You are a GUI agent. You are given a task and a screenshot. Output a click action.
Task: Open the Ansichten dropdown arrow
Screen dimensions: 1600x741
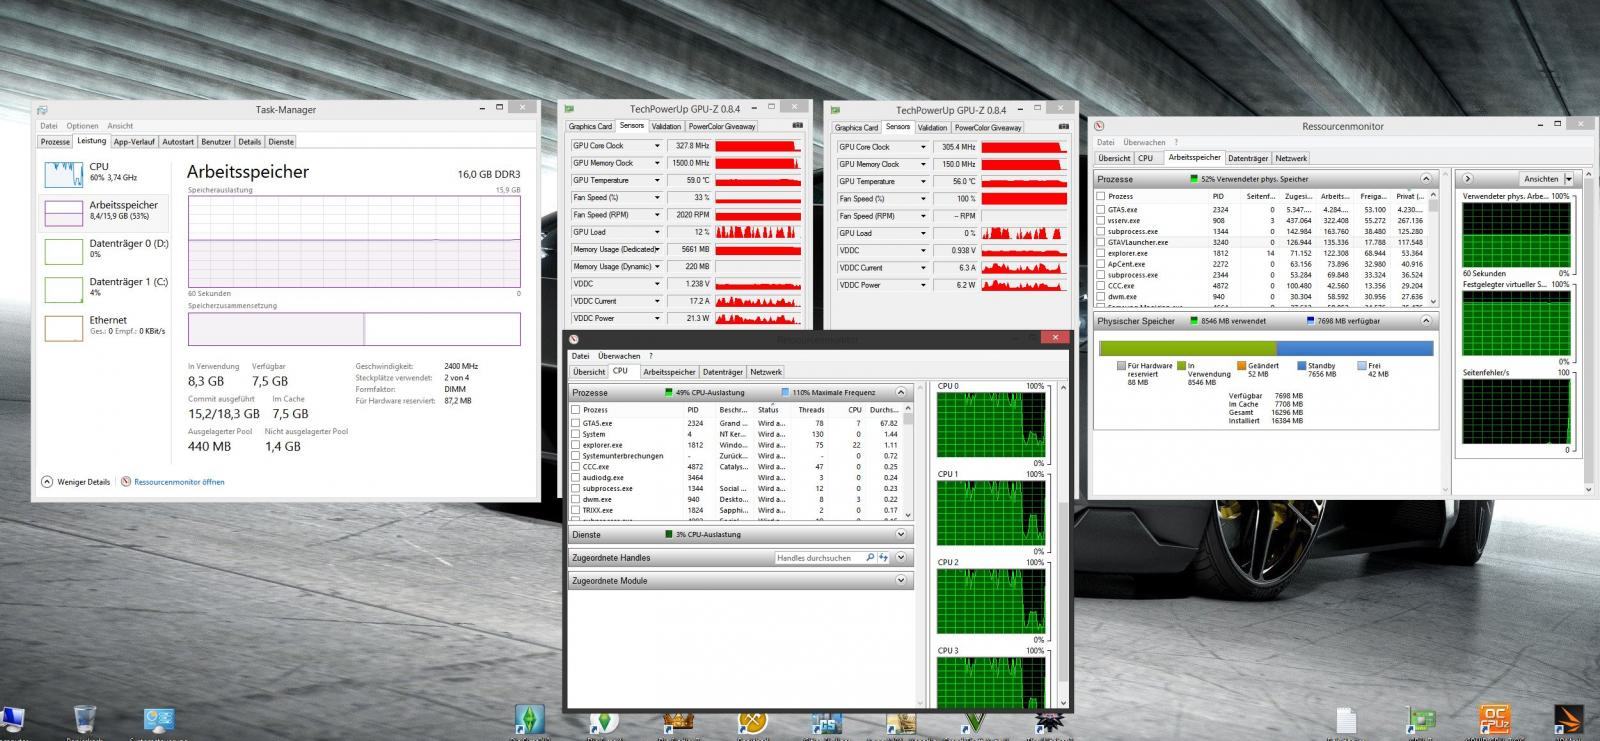[1568, 179]
